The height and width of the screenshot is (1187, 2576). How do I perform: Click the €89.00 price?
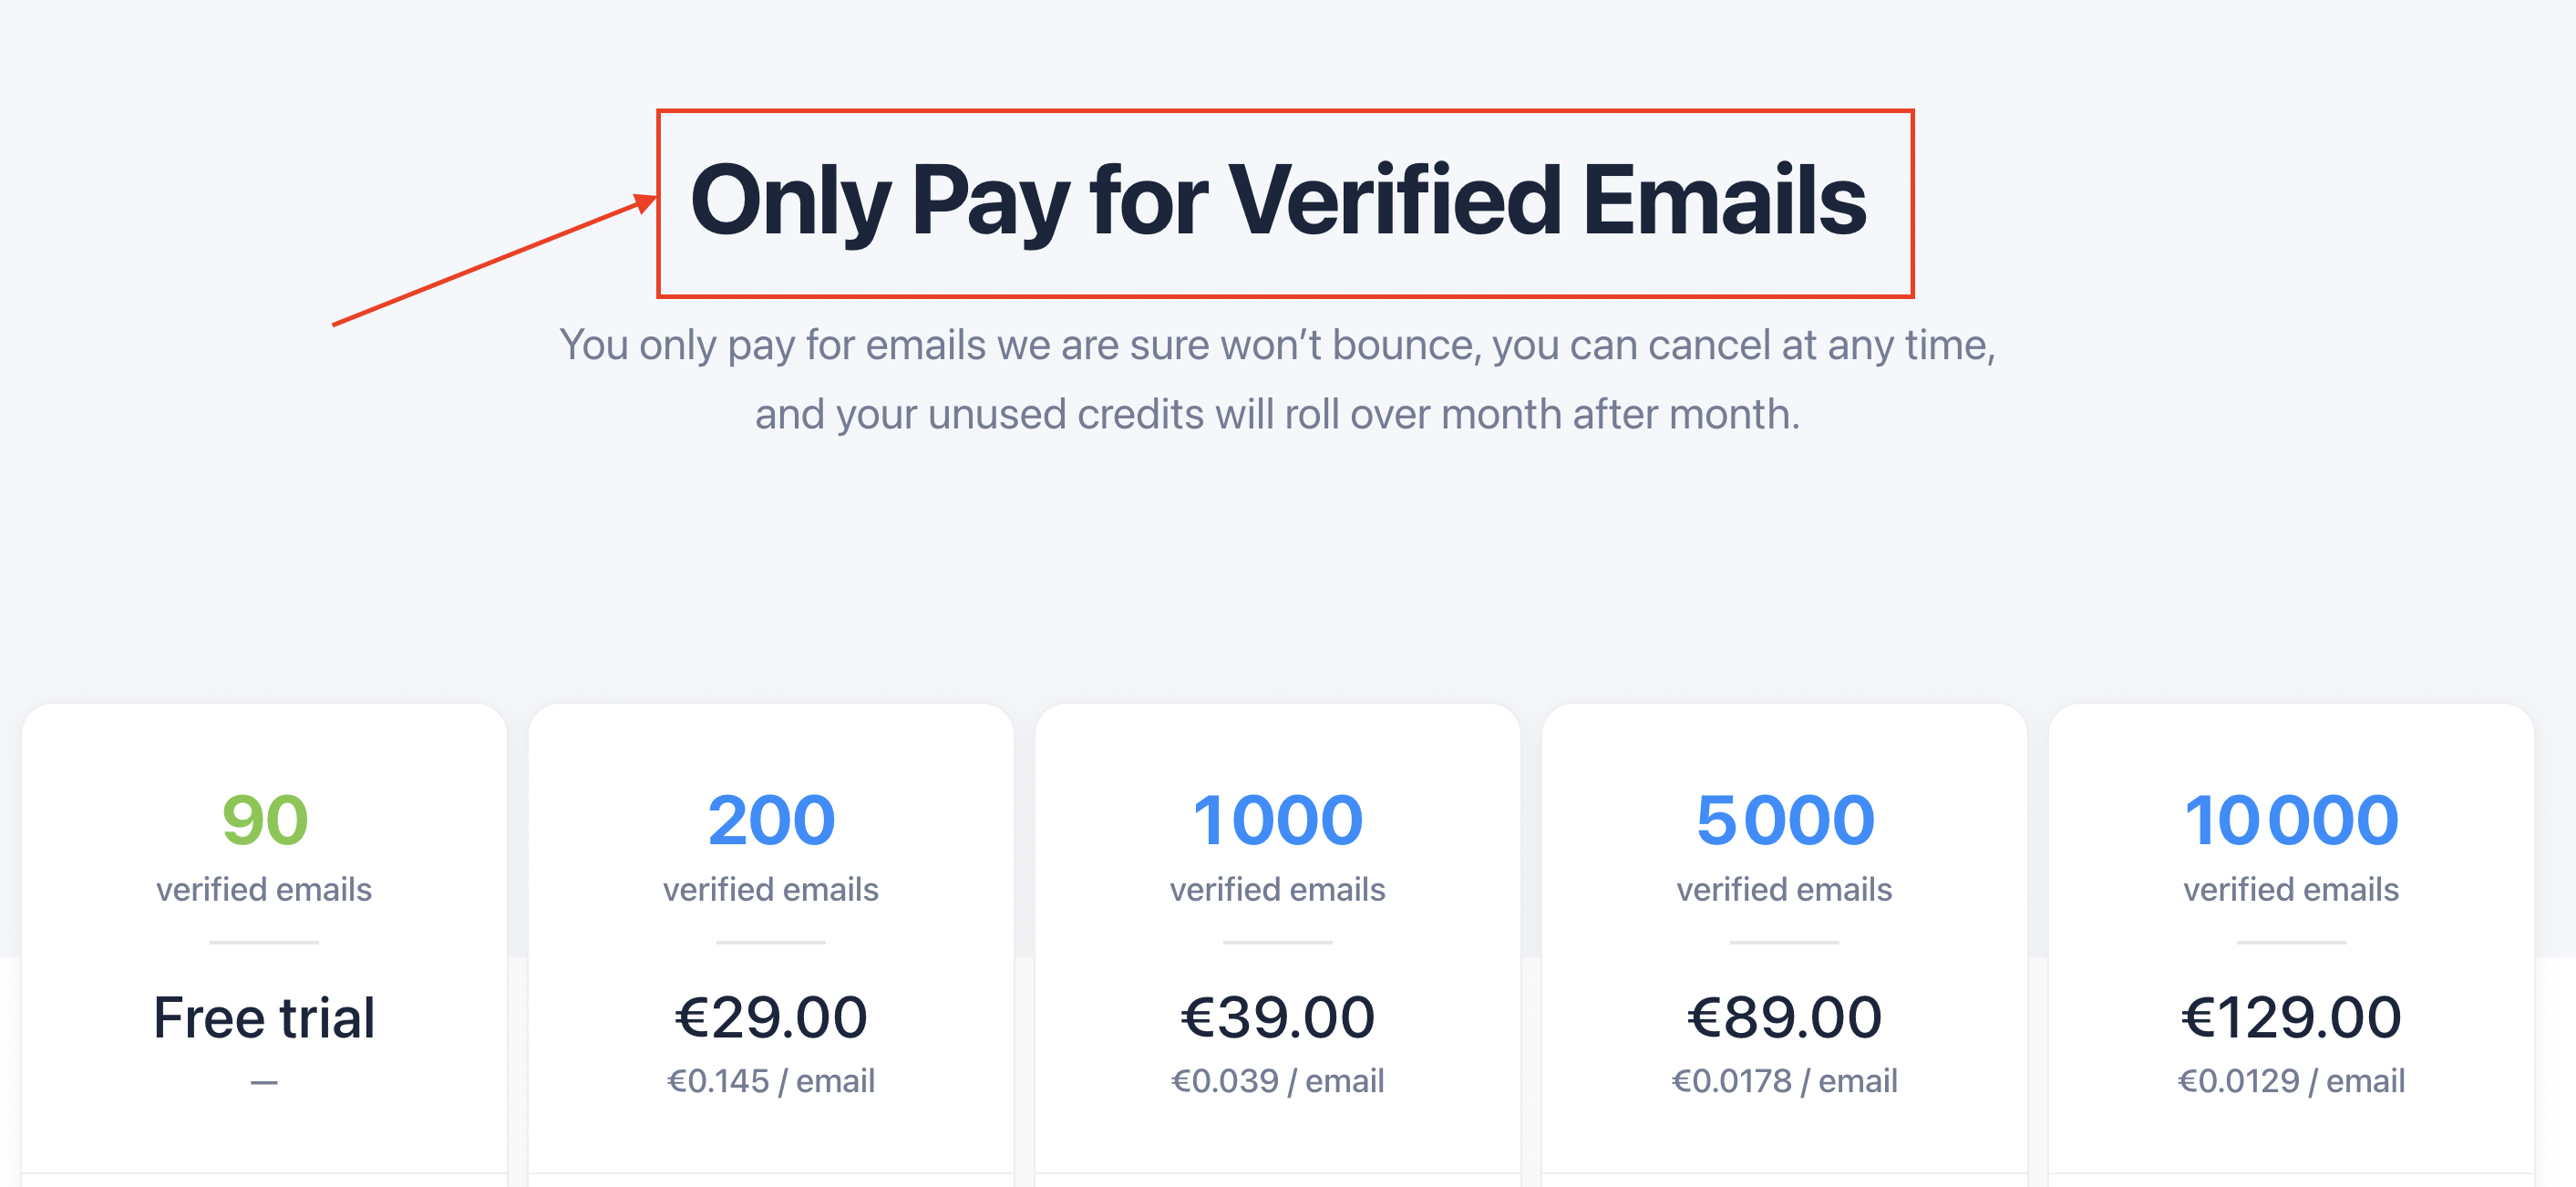pos(1785,1018)
